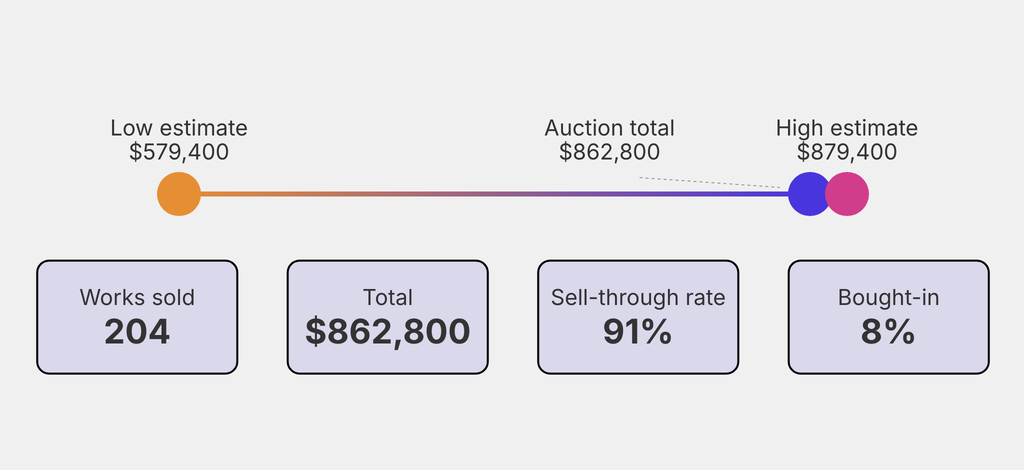The height and width of the screenshot is (470, 1024).
Task: Select the 91% sell-through figure
Action: tap(638, 331)
